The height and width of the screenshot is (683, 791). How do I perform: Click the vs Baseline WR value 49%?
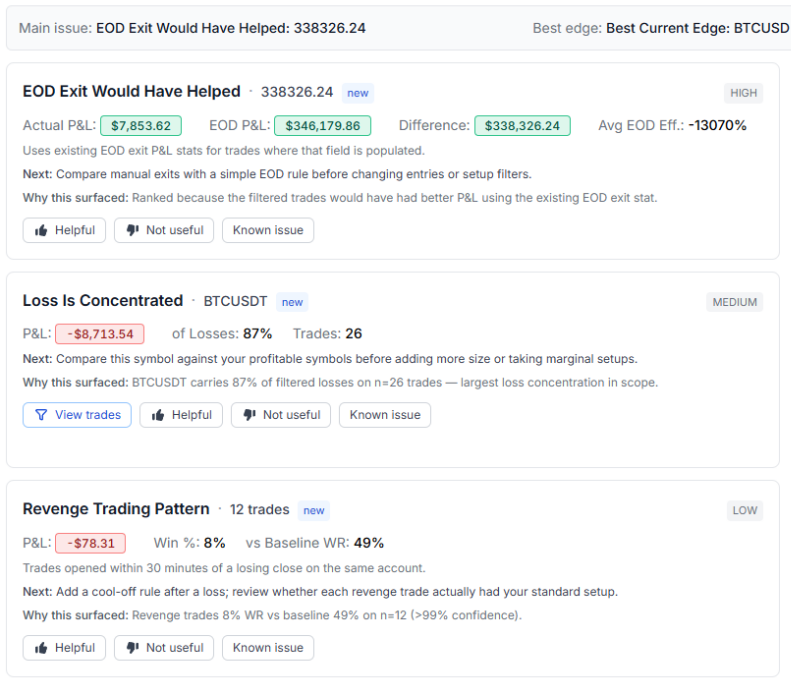coord(369,543)
